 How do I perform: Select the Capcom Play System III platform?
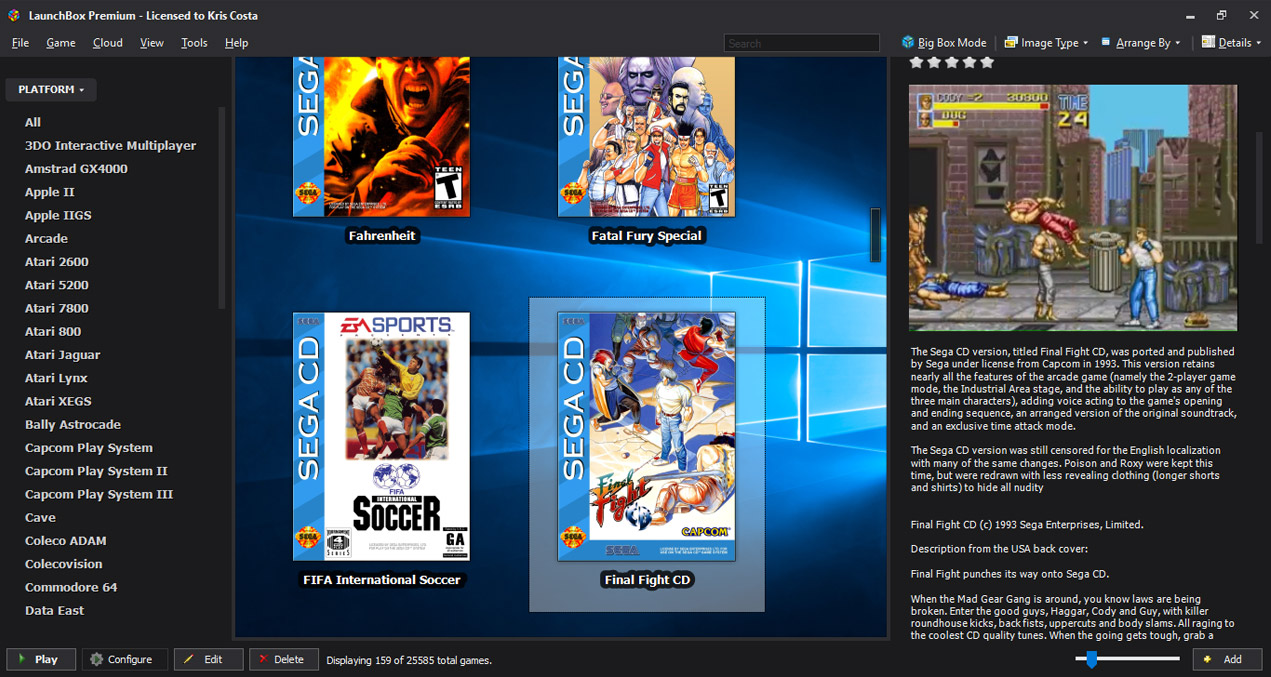pos(99,494)
